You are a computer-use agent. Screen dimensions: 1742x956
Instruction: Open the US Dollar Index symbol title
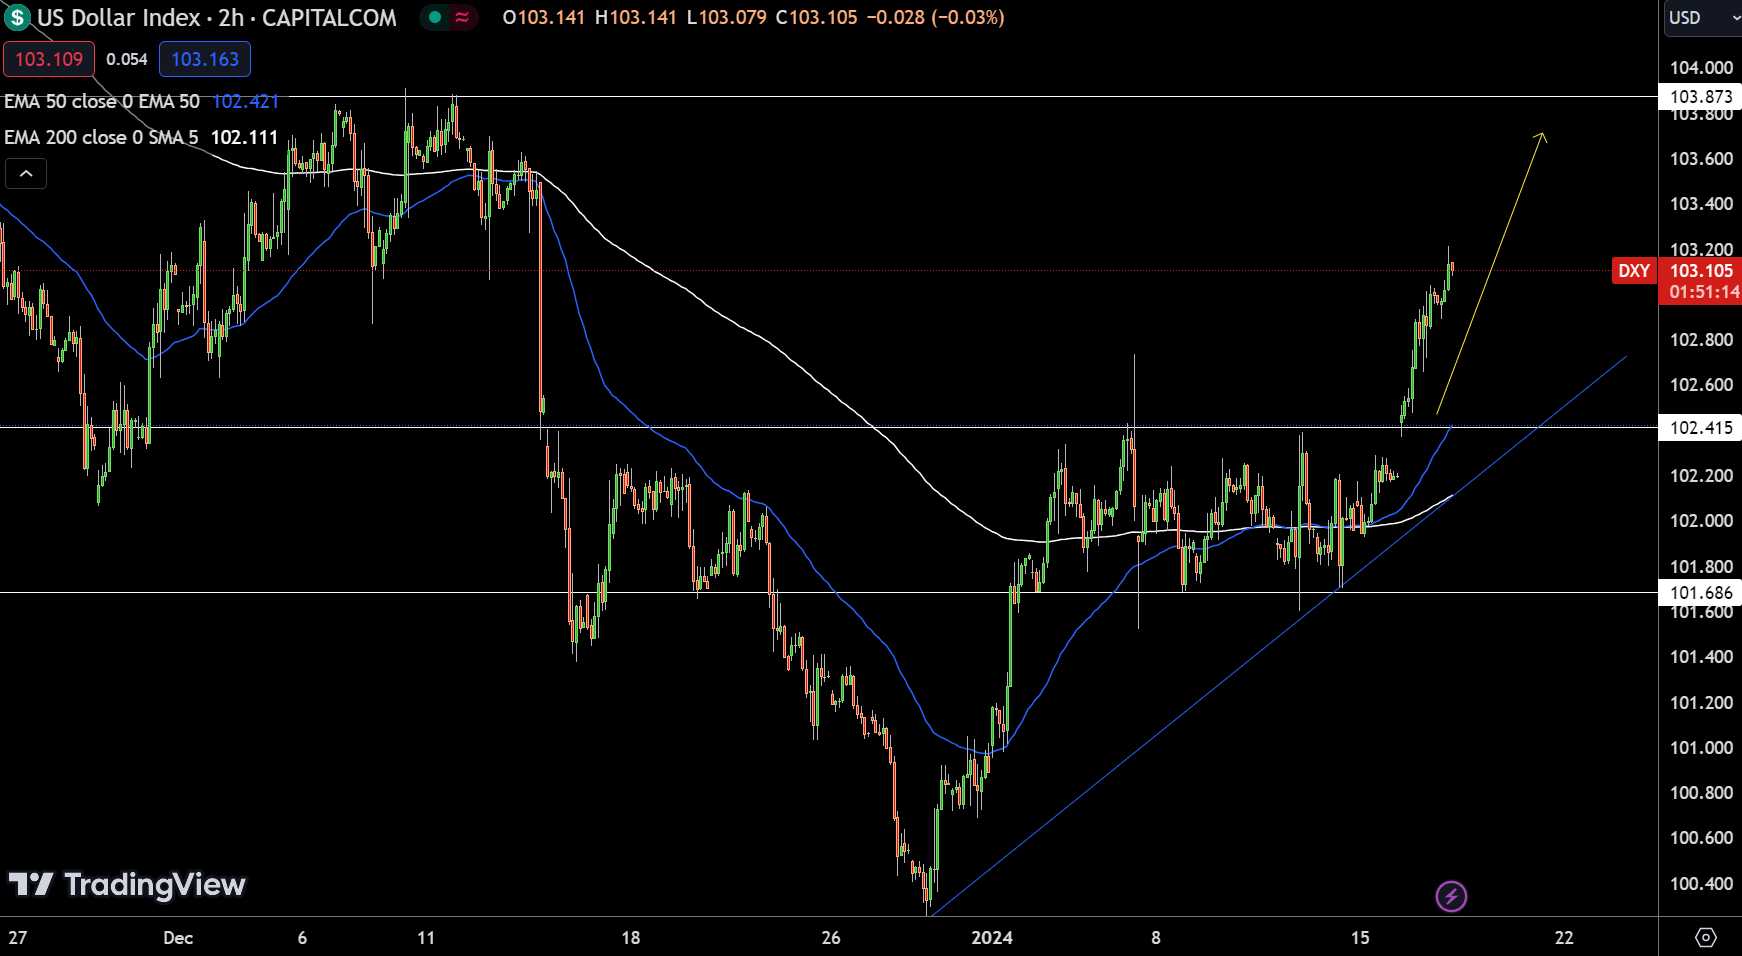click(217, 18)
